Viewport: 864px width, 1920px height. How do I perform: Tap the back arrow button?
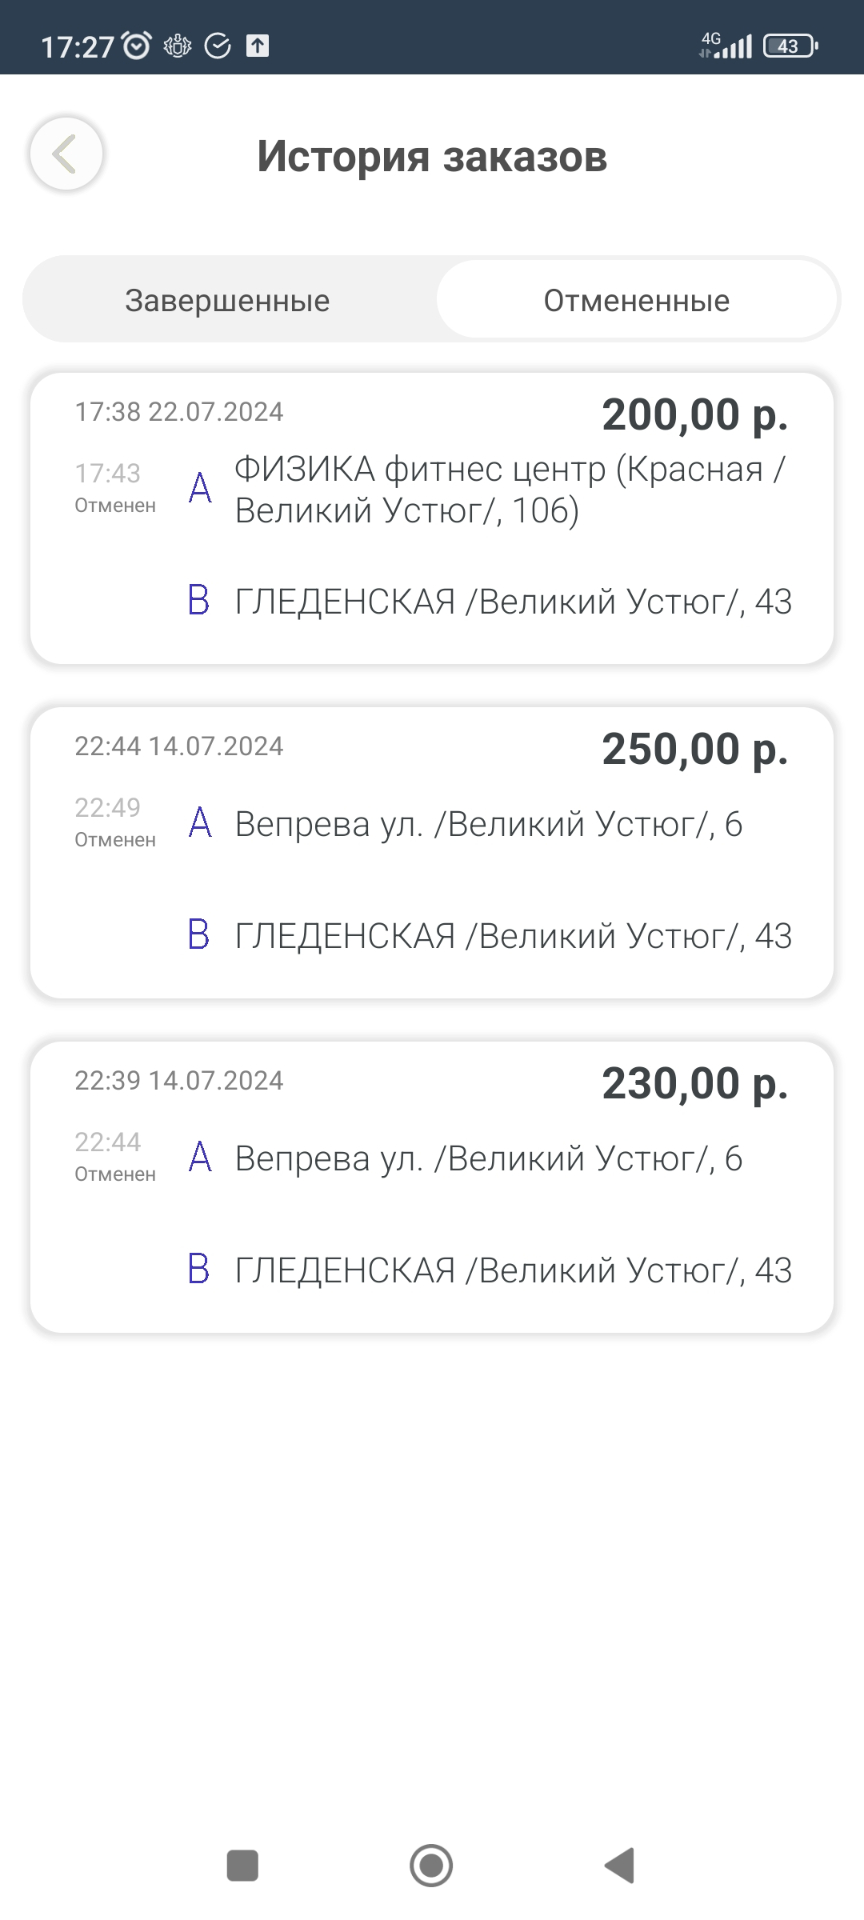(x=66, y=154)
